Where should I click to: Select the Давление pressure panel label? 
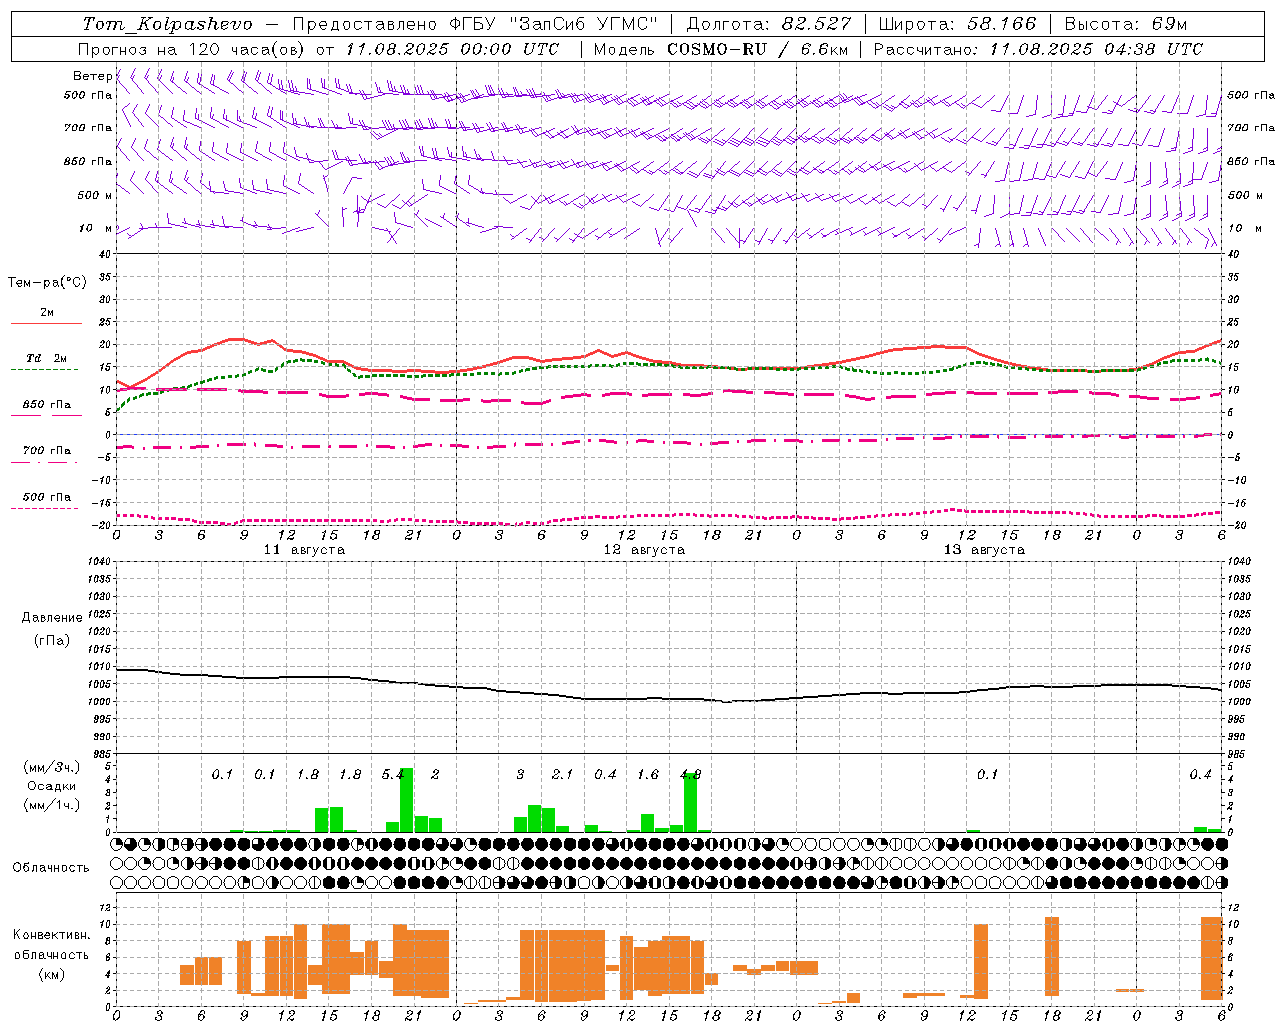pos(52,618)
